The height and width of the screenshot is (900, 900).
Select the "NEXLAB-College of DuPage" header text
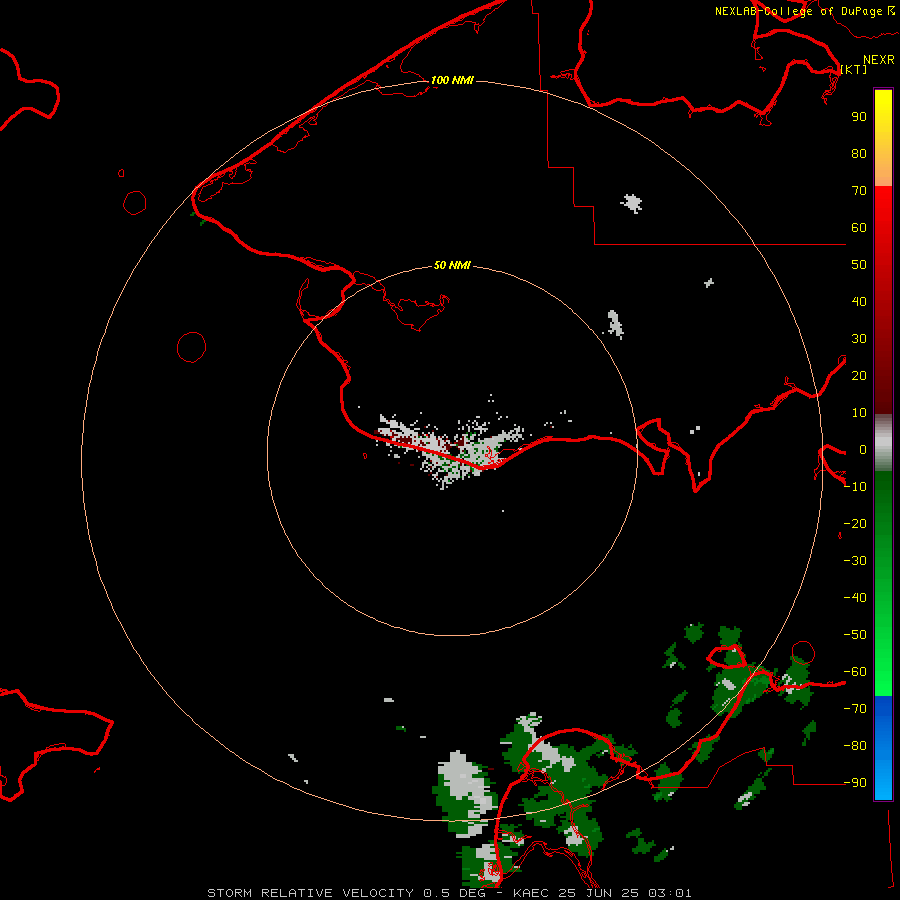pos(798,11)
